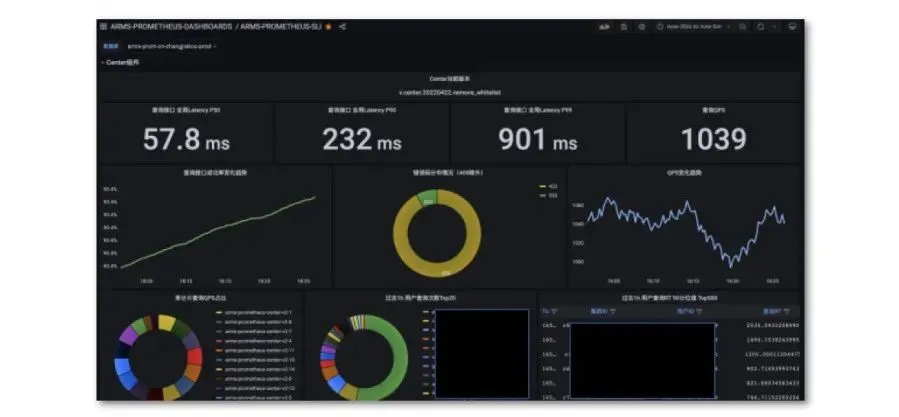Open the Top20 user query panel title
Image resolution: width=899 pixels, height=417 pixels.
tap(421, 298)
